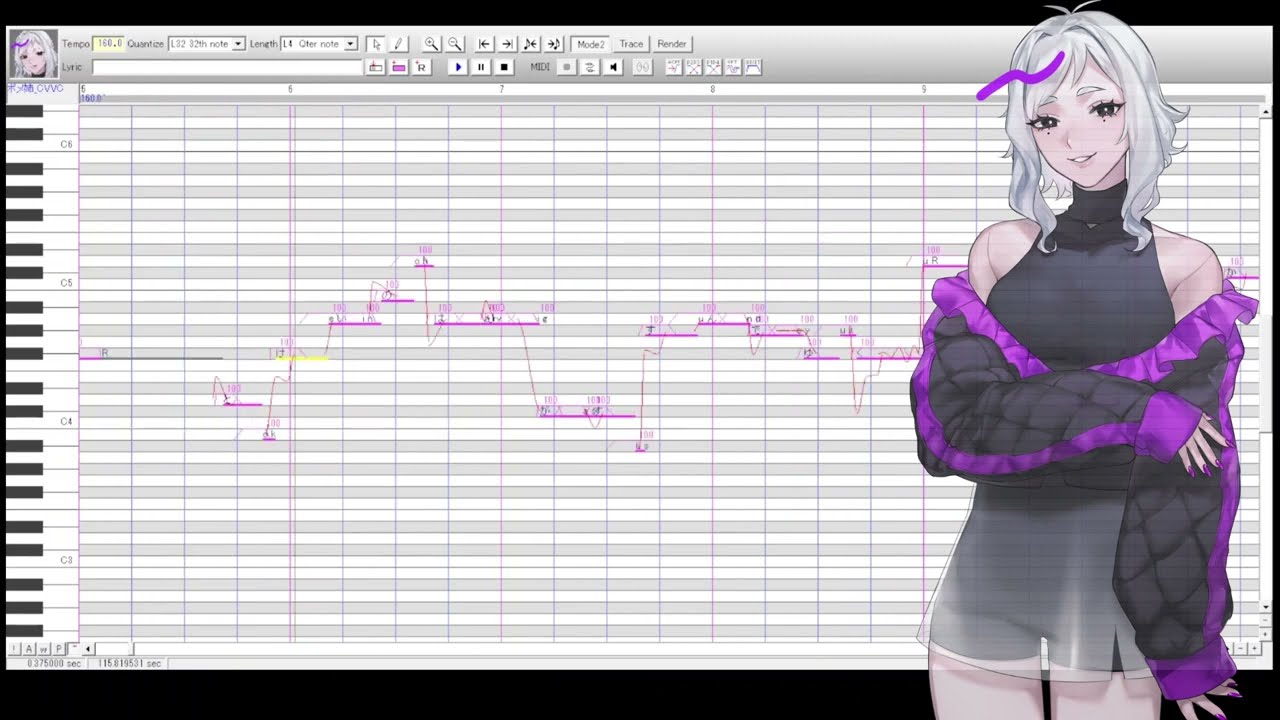Click the 0.375000 sec status value
This screenshot has width=1280, height=720.
click(x=54, y=663)
